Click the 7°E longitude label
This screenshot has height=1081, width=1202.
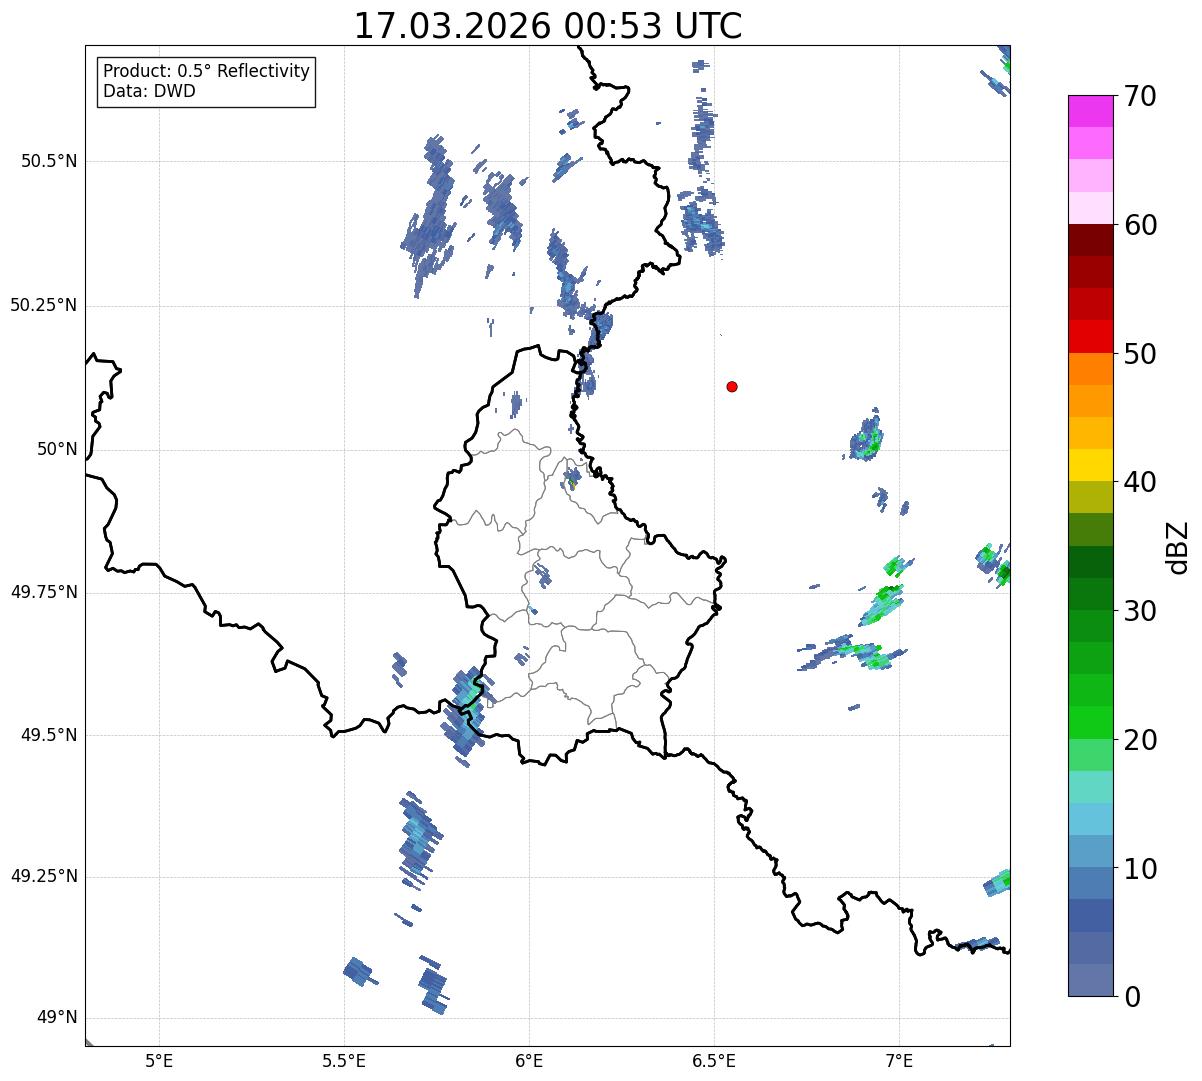(899, 1060)
